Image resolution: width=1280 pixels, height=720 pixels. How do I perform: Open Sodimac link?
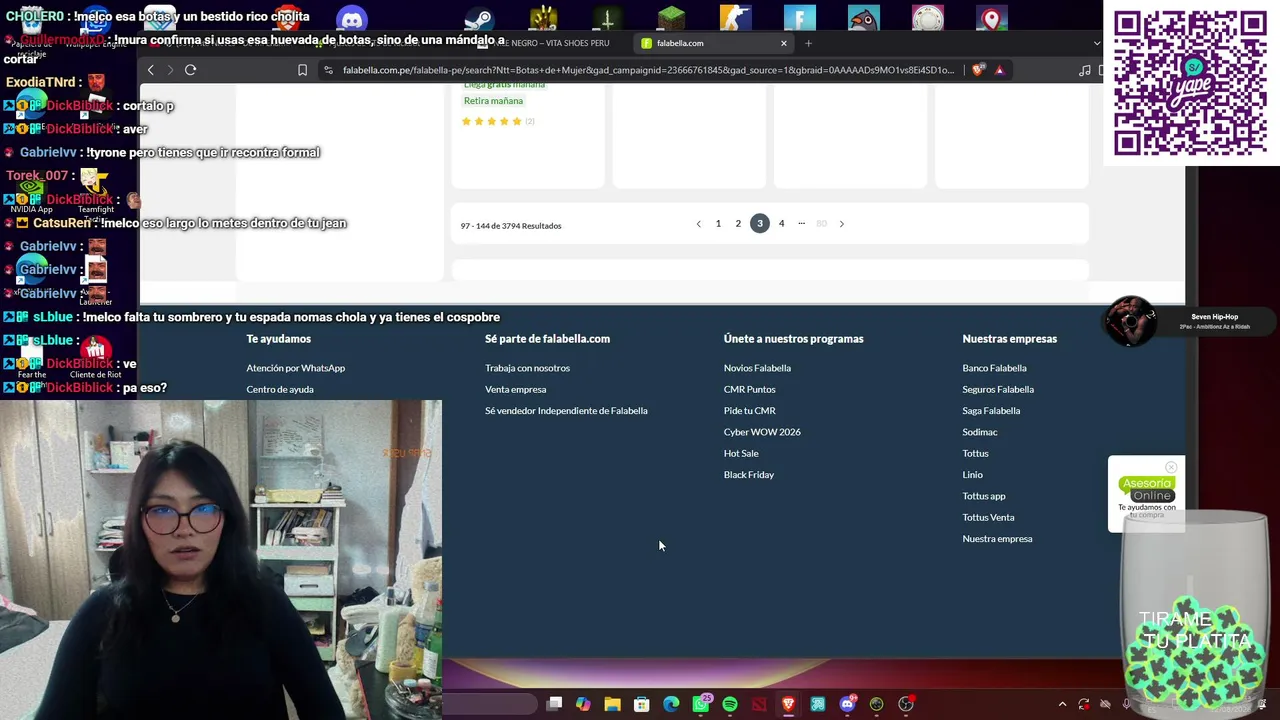pyautogui.click(x=980, y=432)
